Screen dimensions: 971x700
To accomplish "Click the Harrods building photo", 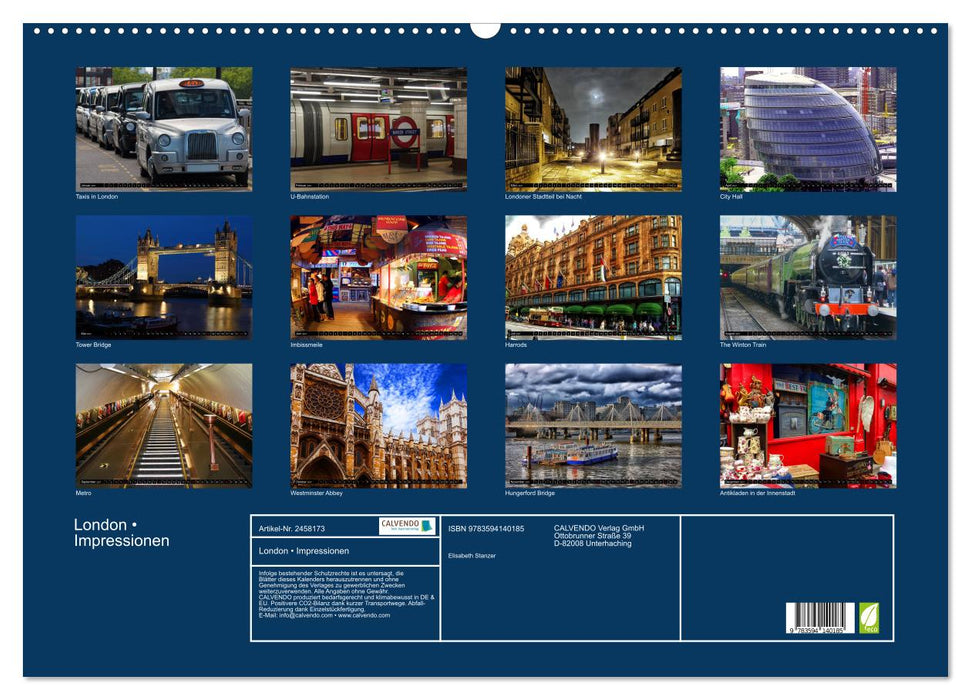I will [x=593, y=277].
